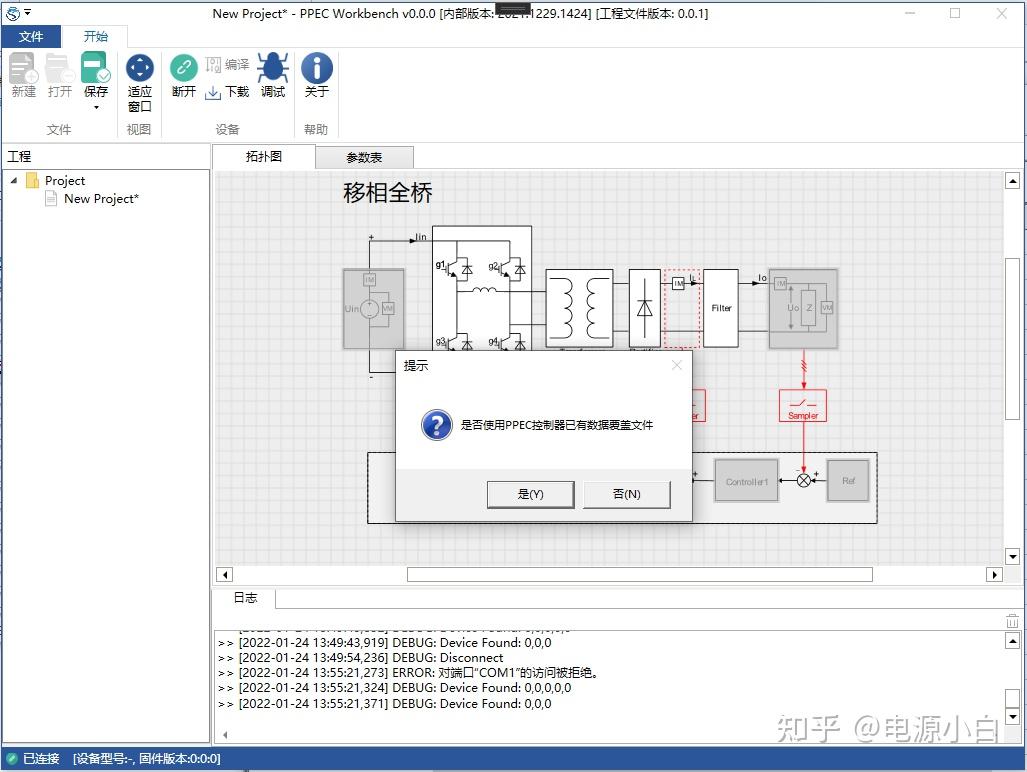Click 否(N) in the prompt dialog
Screen dimensions: 1027x772
coord(627,494)
